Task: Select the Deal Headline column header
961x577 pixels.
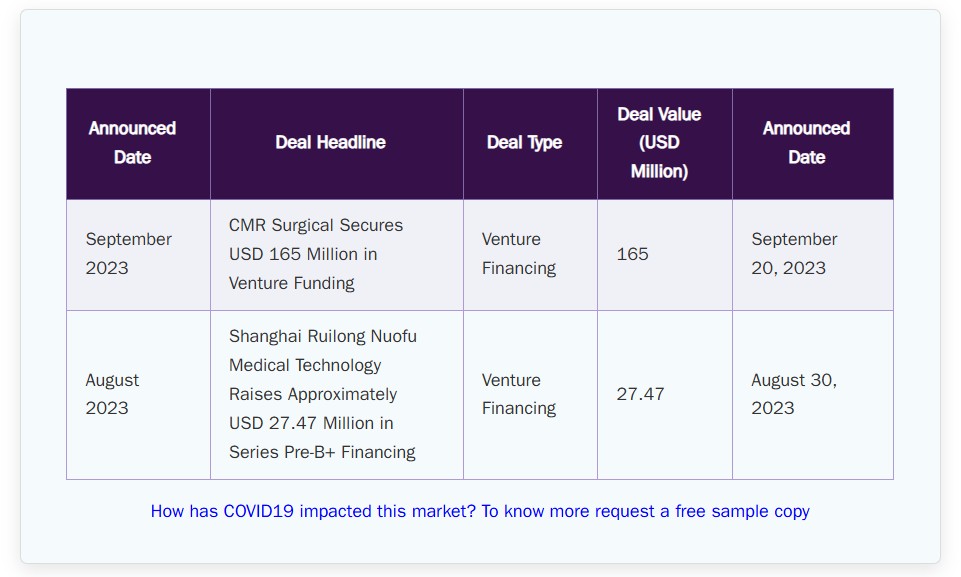Action: pos(336,144)
